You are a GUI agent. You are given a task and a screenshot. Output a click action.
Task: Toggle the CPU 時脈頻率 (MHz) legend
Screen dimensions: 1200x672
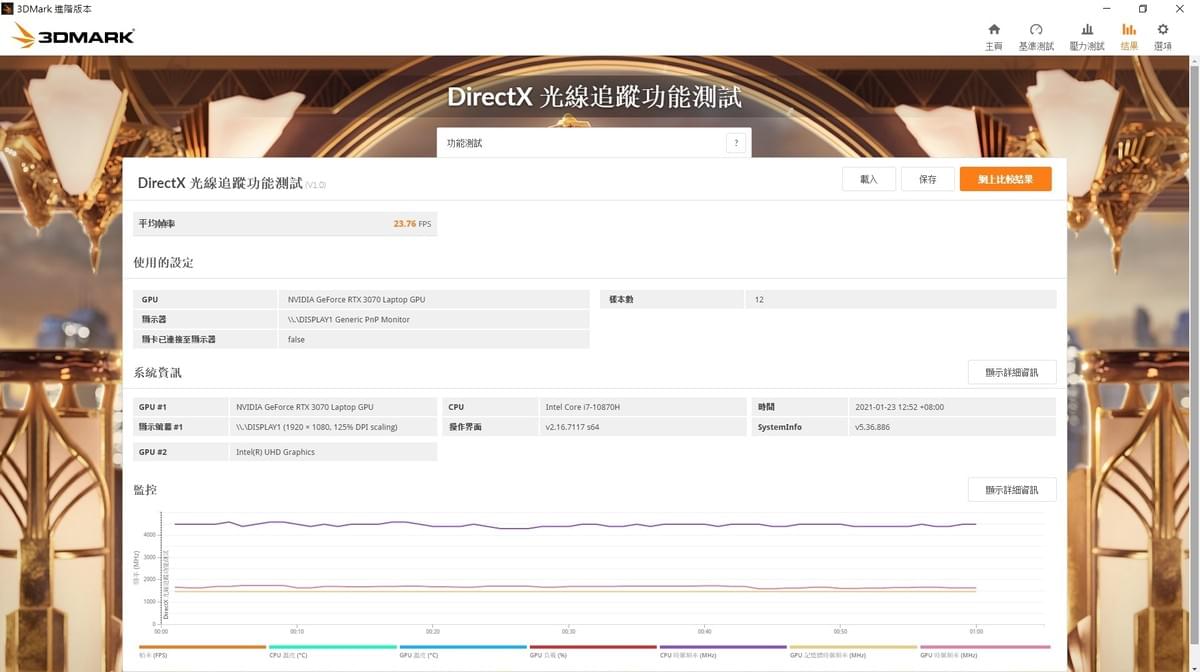pyautogui.click(x=723, y=651)
